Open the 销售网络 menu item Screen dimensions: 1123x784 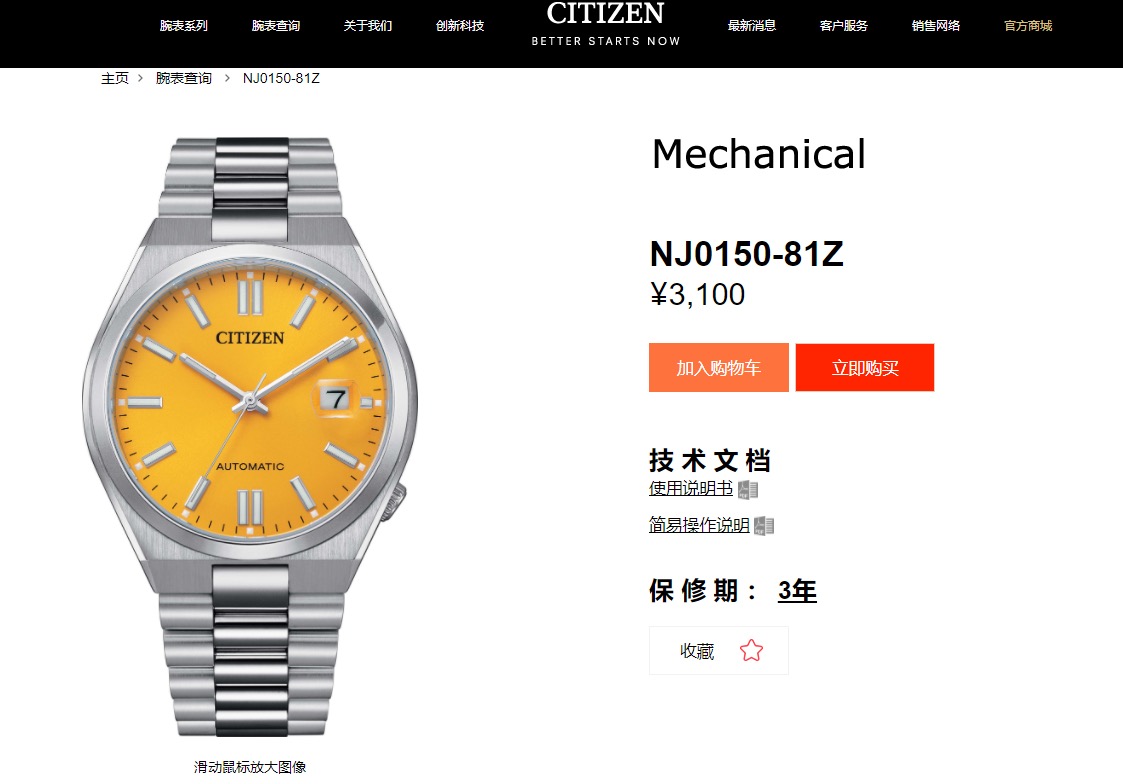pos(935,26)
